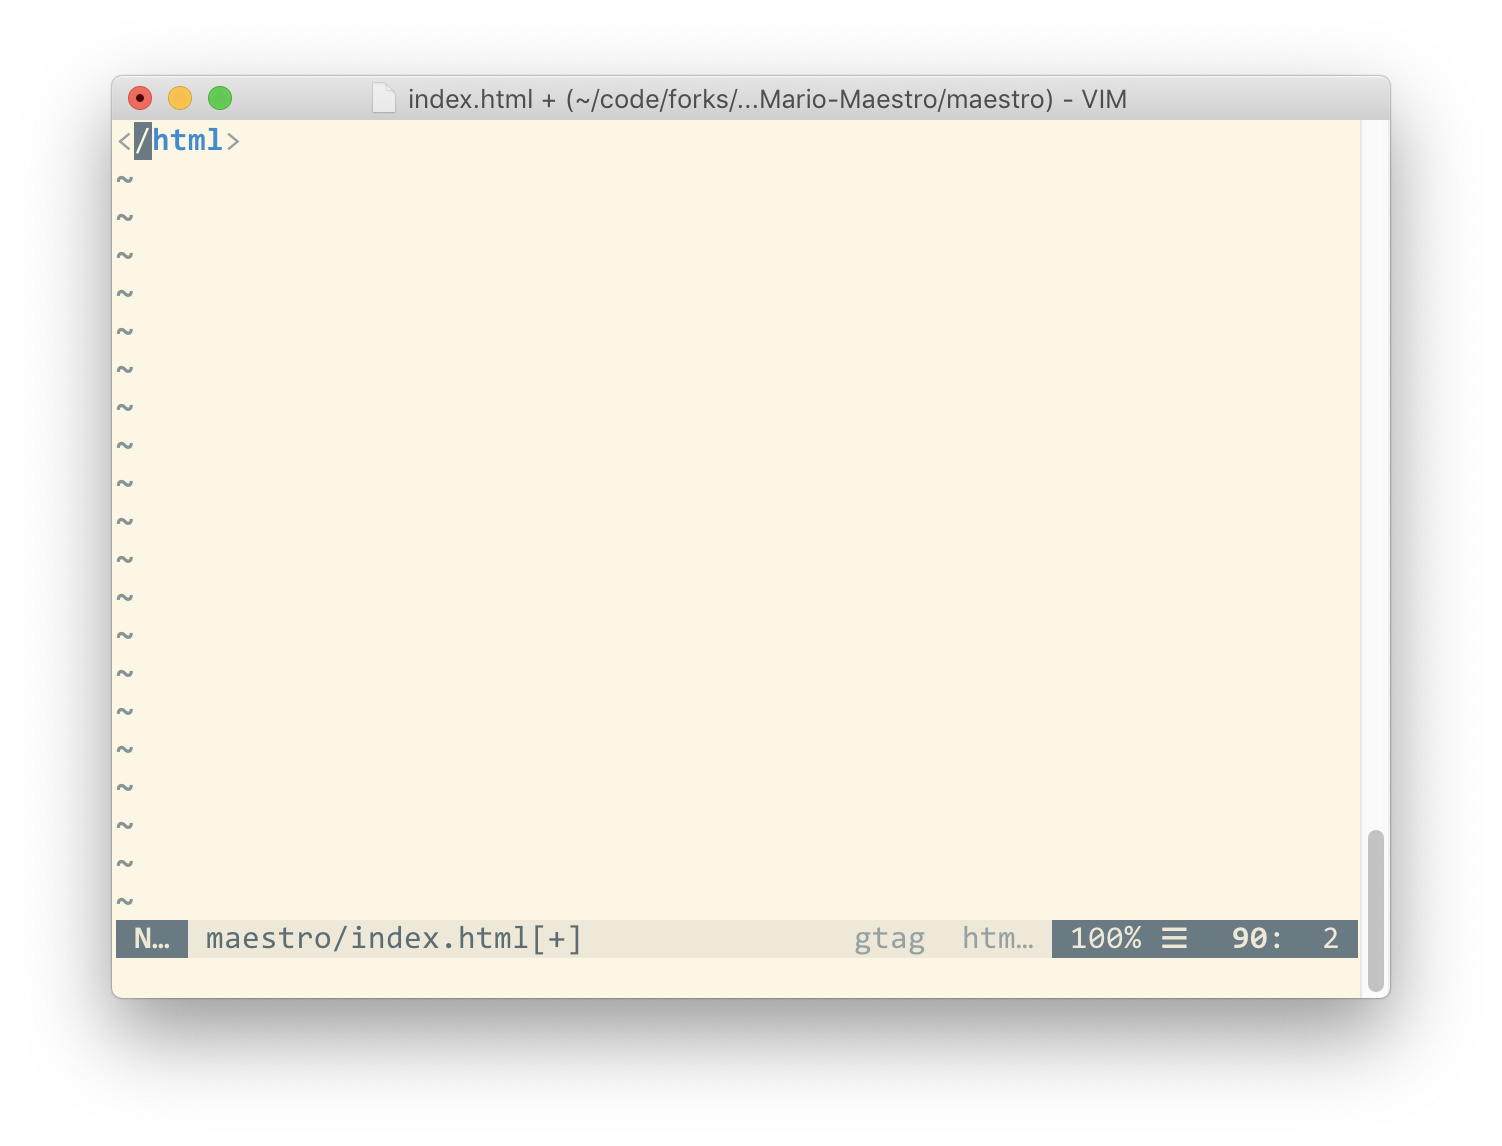
Task: Click a tilde in the middle of the buffer
Action: coord(124,521)
